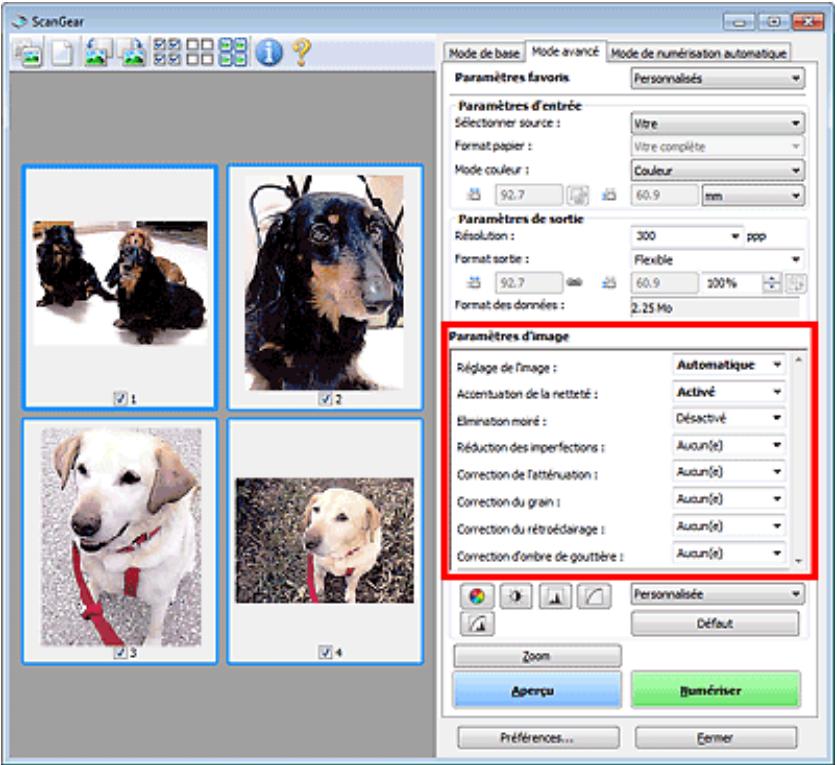Open Mode couleur dropdown
The height and width of the screenshot is (765, 837).
pos(717,170)
